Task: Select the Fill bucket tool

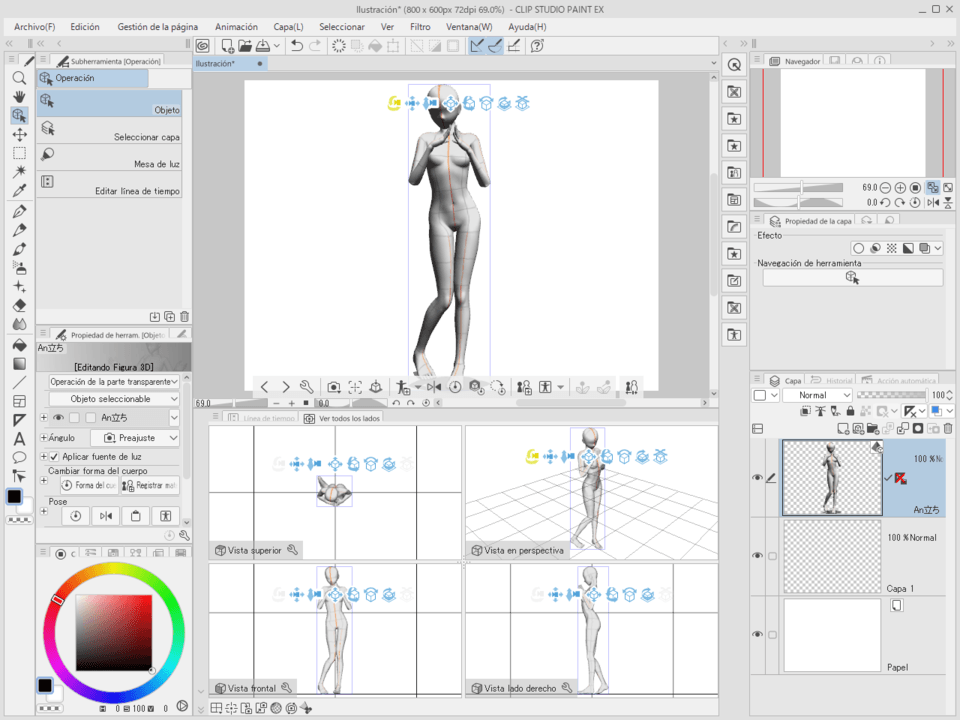Action: pos(19,345)
